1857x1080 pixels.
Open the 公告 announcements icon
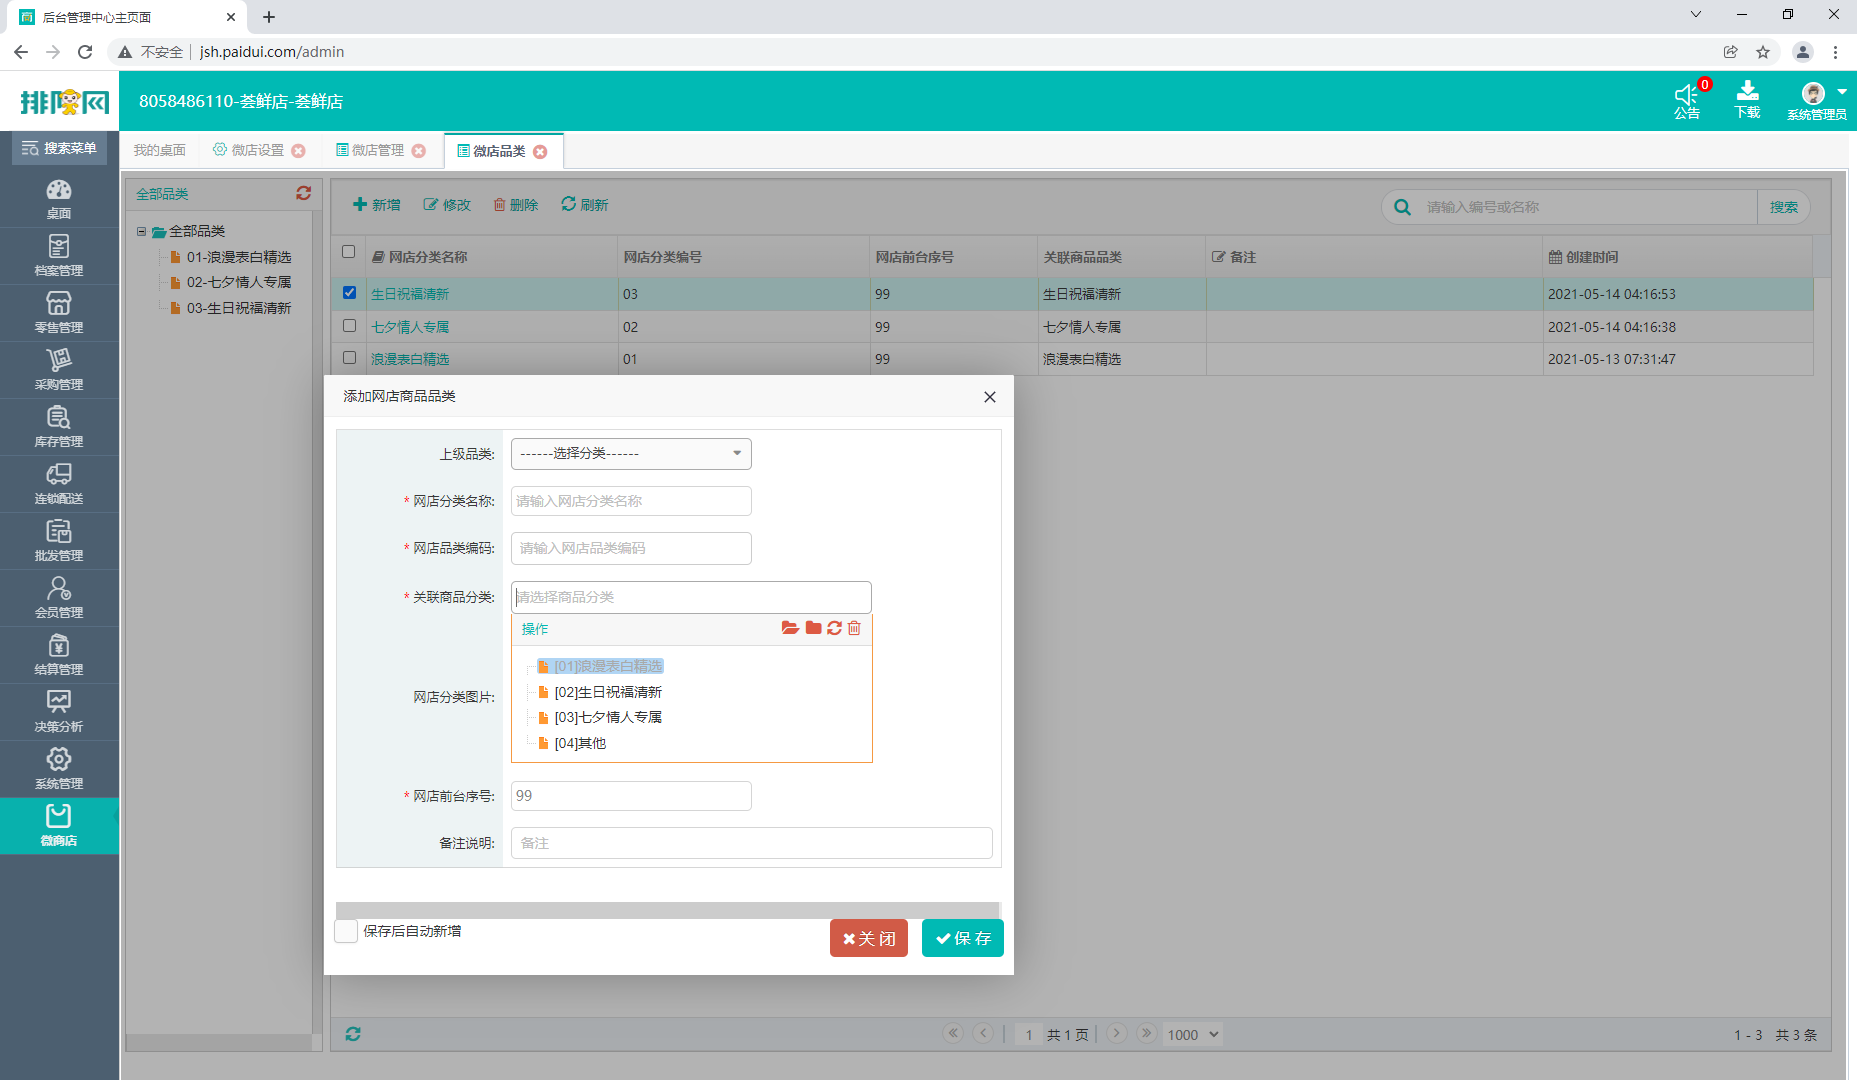[1687, 100]
